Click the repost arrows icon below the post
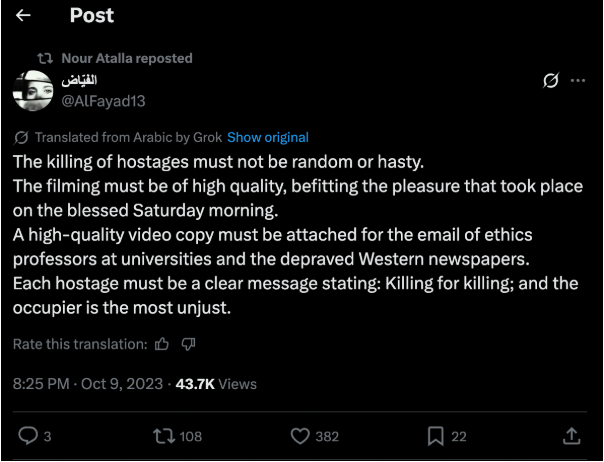This screenshot has width=604, height=462. coord(162,436)
